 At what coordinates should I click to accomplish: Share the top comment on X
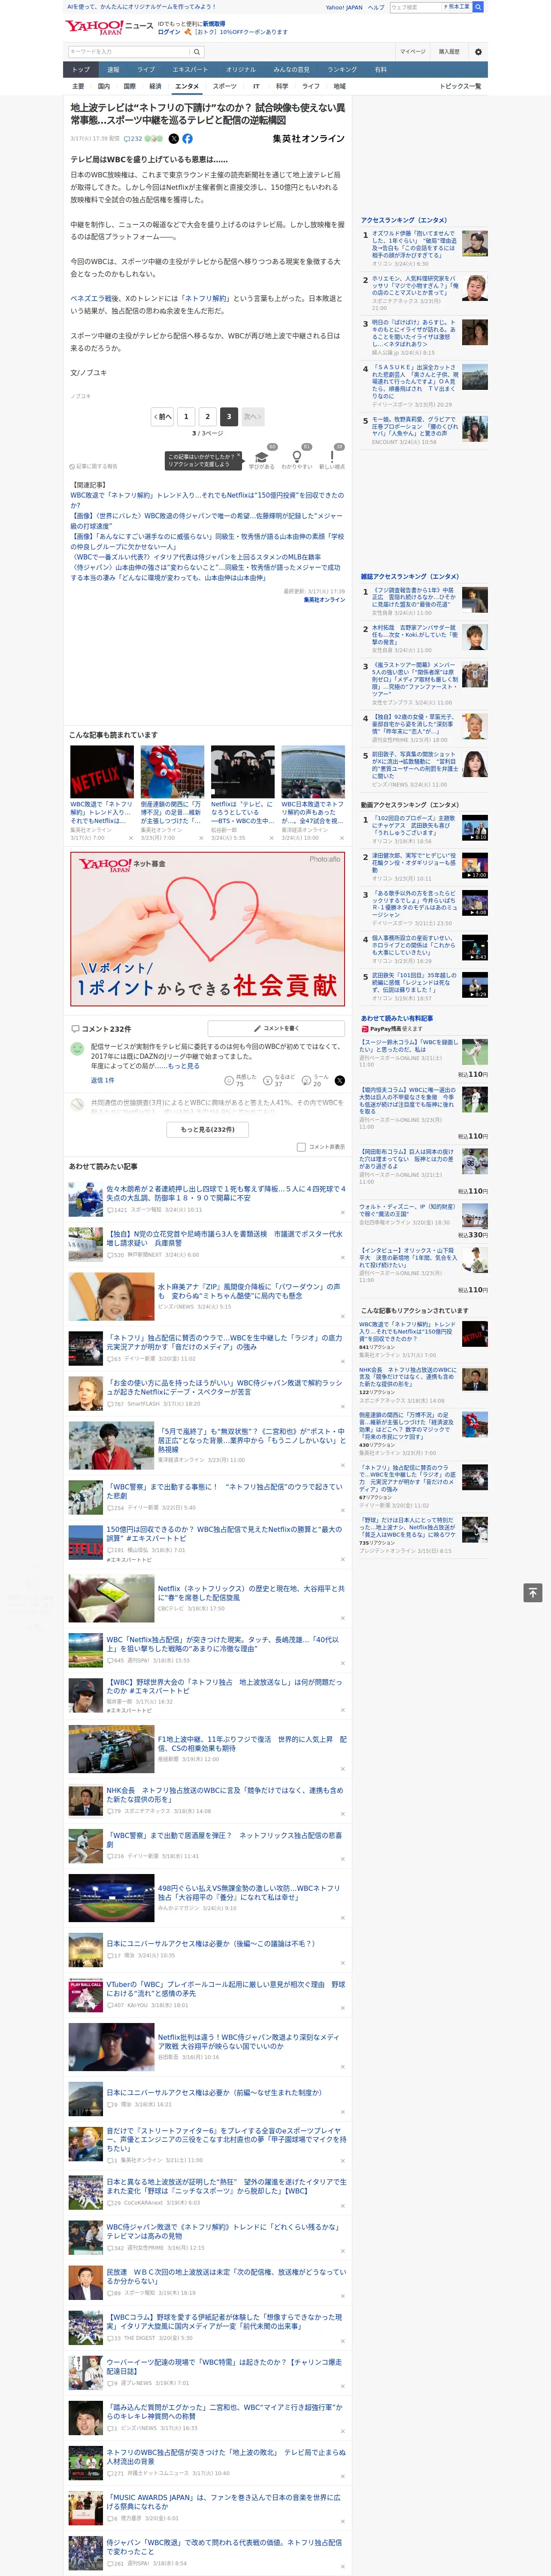point(340,1080)
